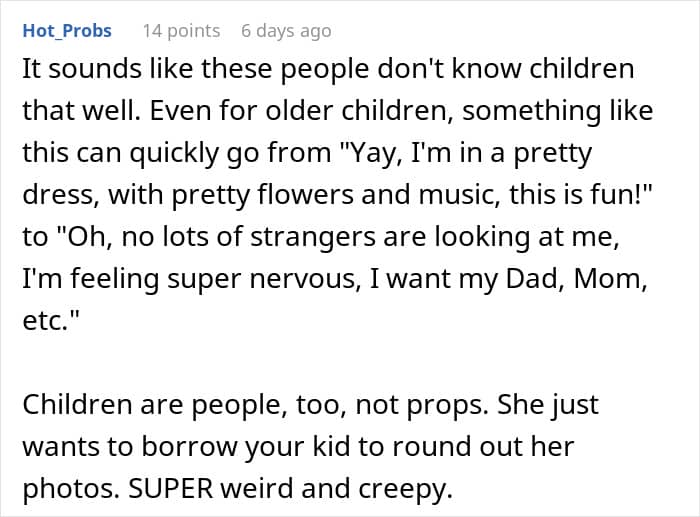Click the '6 days ago' timestamp

click(x=285, y=31)
